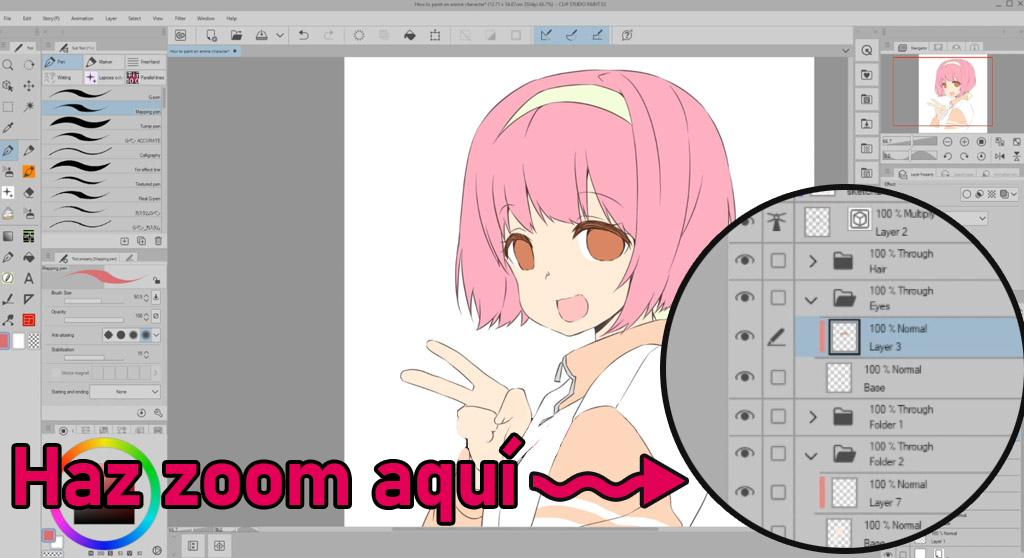Collapse the Eyes folder
The width and height of the screenshot is (1024, 558).
tap(811, 301)
